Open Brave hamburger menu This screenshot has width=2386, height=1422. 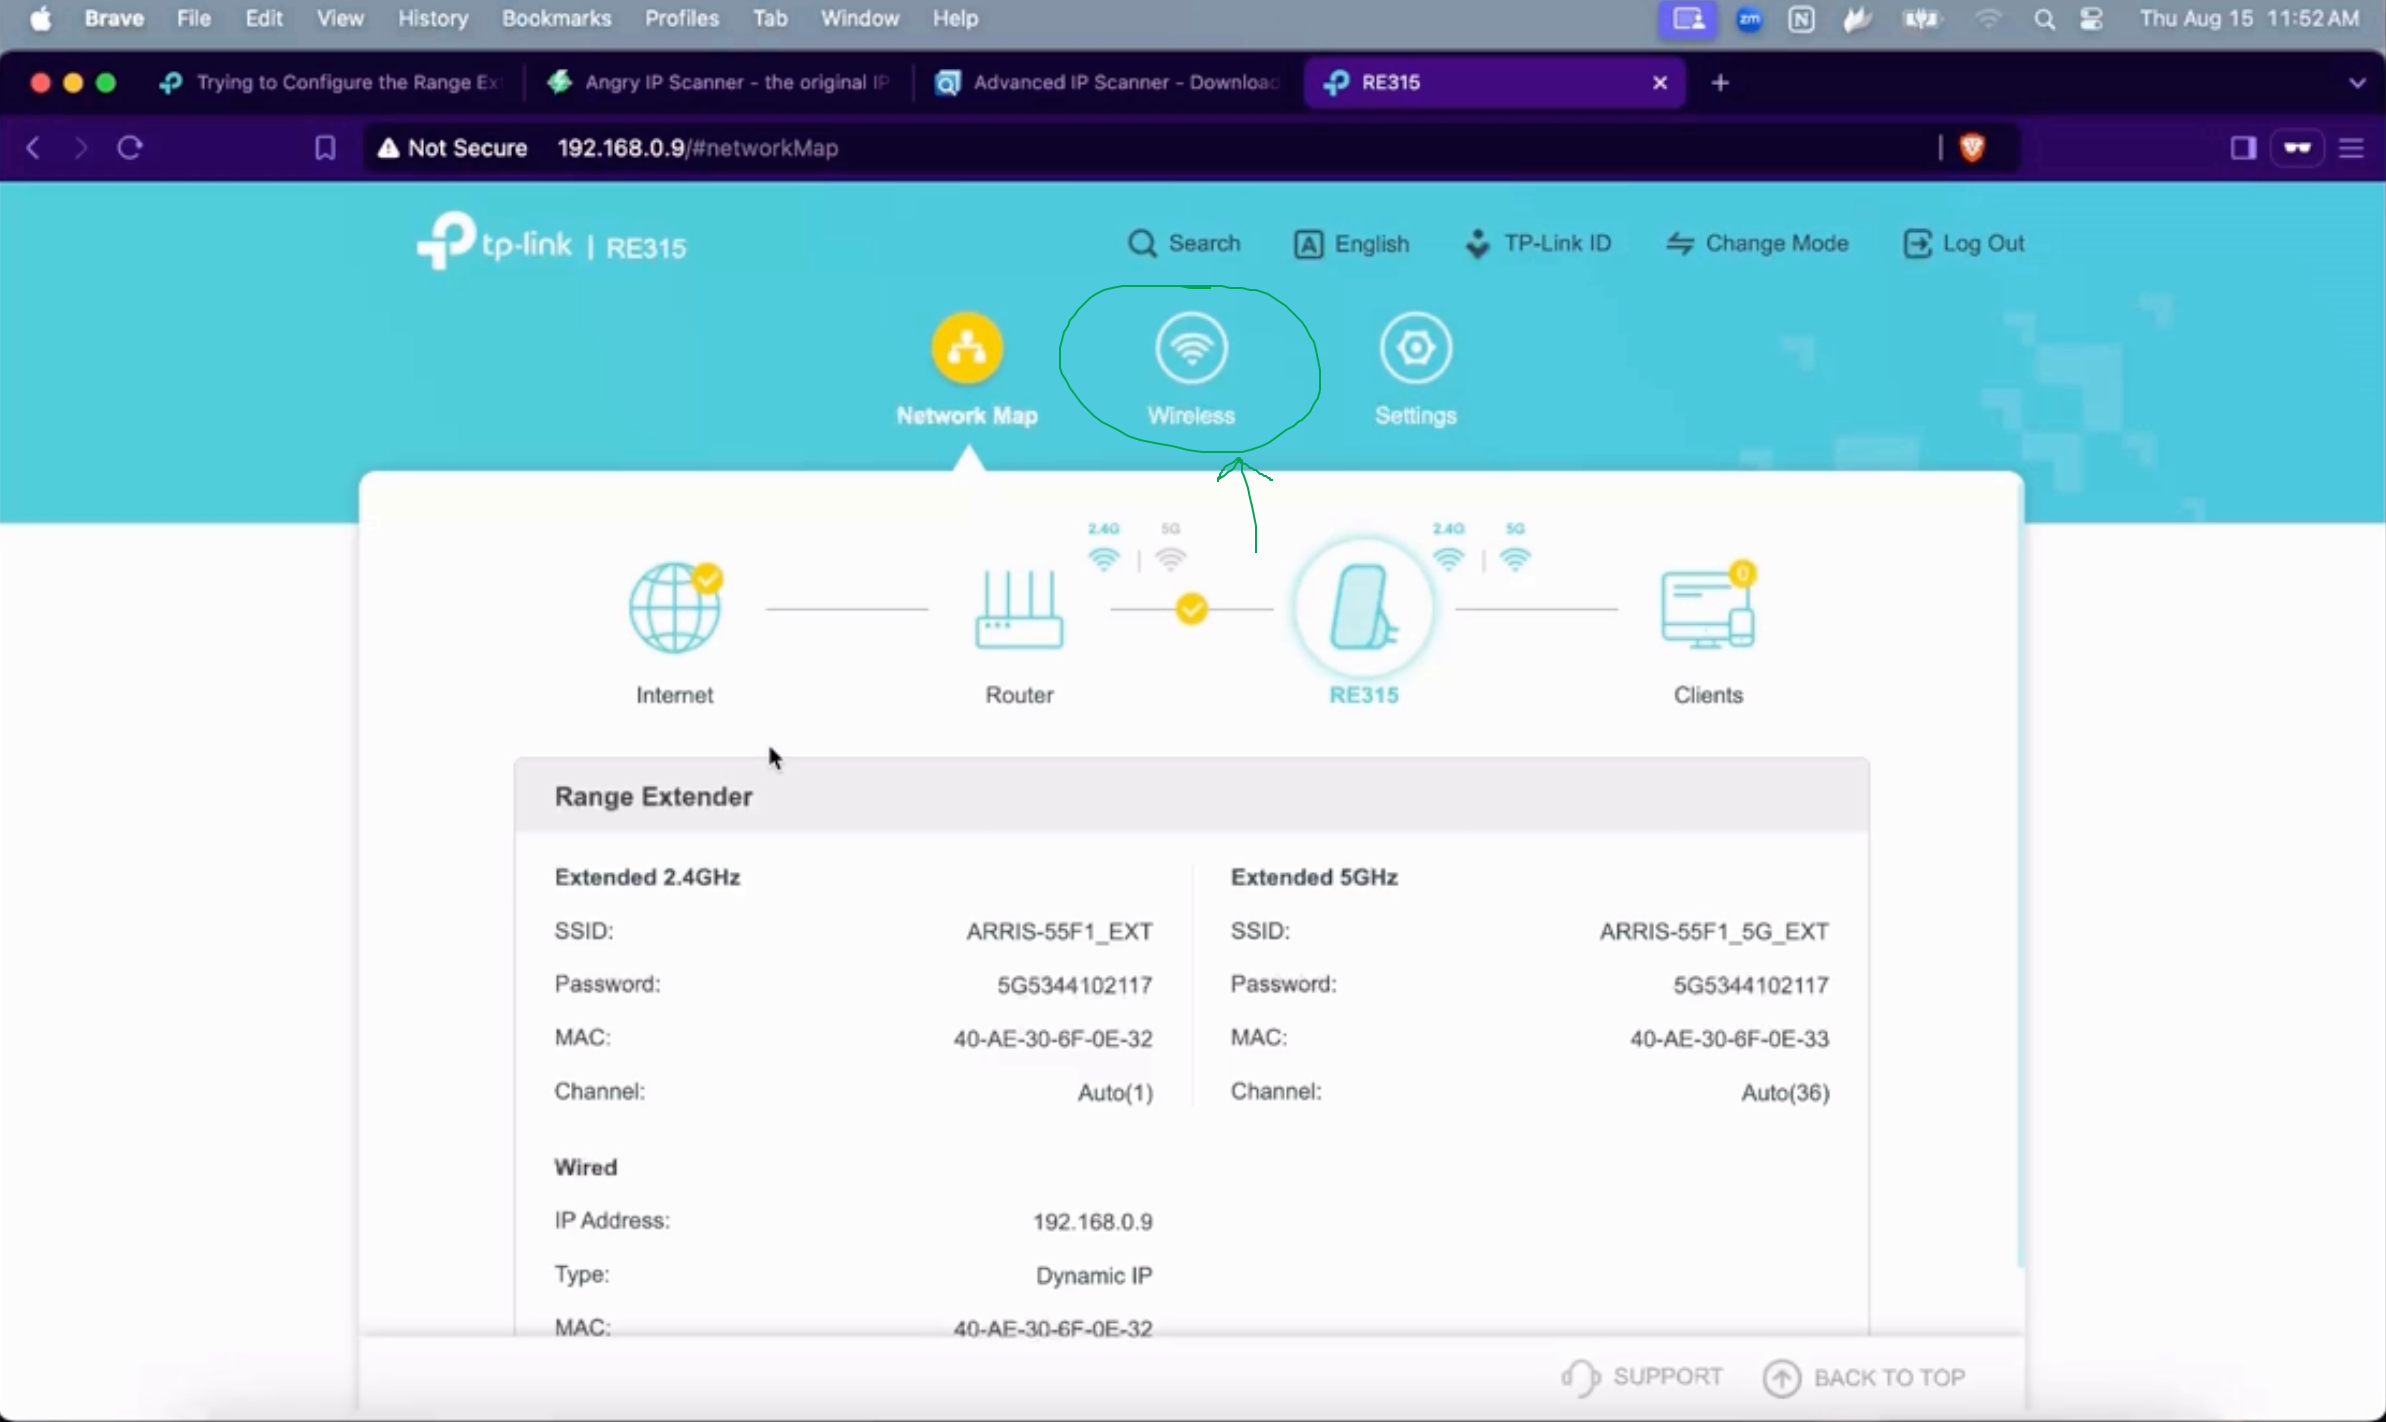[x=2351, y=148]
